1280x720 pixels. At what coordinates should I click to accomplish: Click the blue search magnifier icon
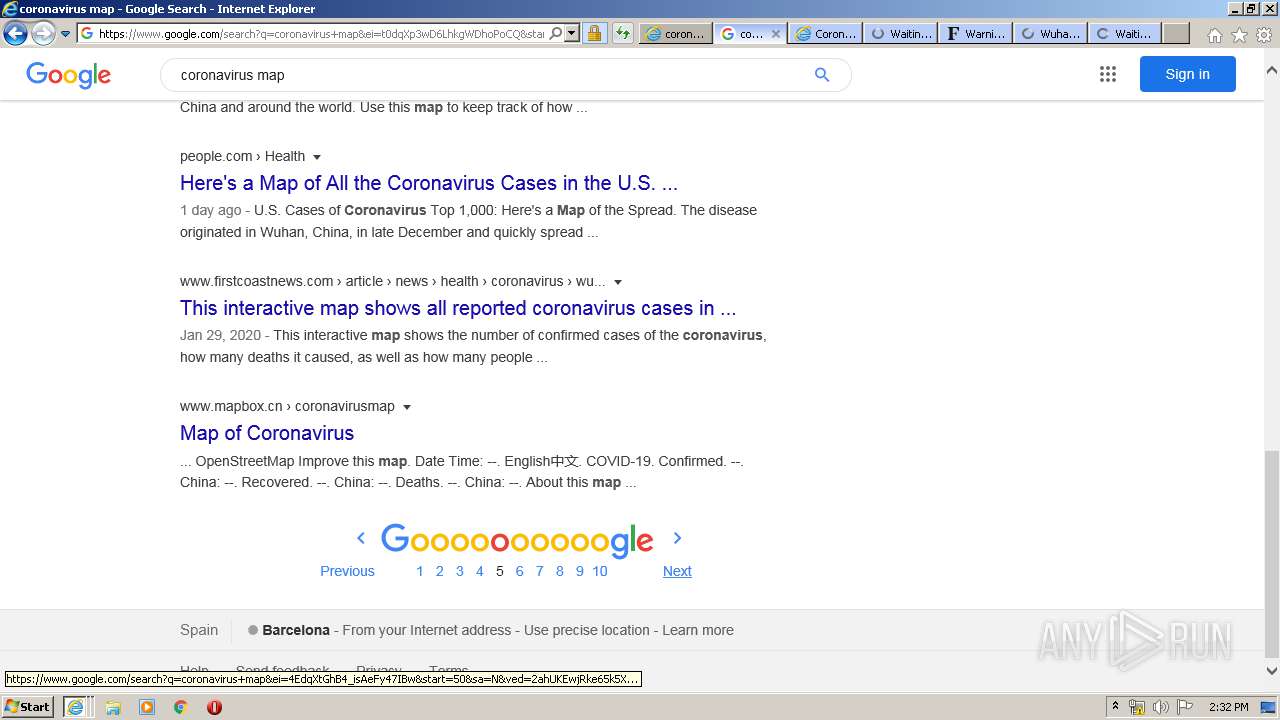(x=822, y=75)
